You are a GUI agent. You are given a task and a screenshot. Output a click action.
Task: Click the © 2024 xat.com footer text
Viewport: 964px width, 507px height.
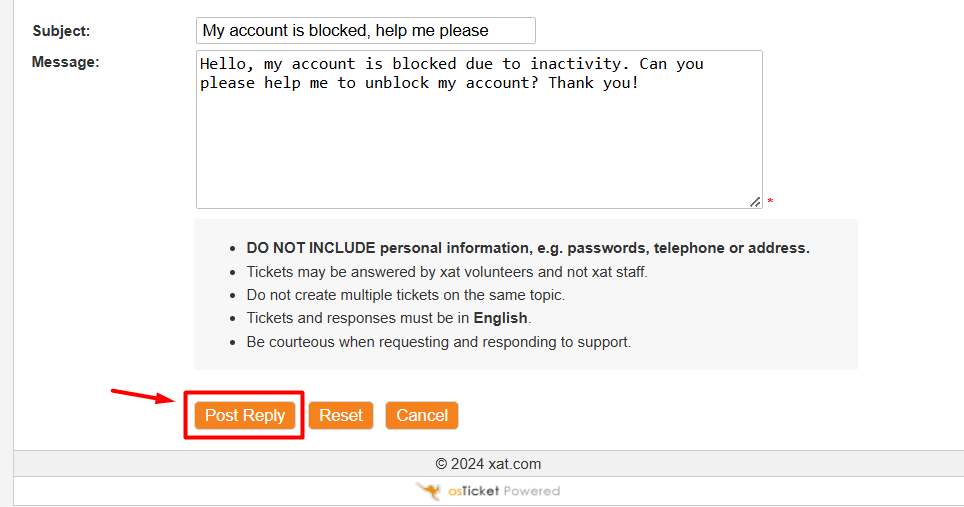(x=488, y=464)
